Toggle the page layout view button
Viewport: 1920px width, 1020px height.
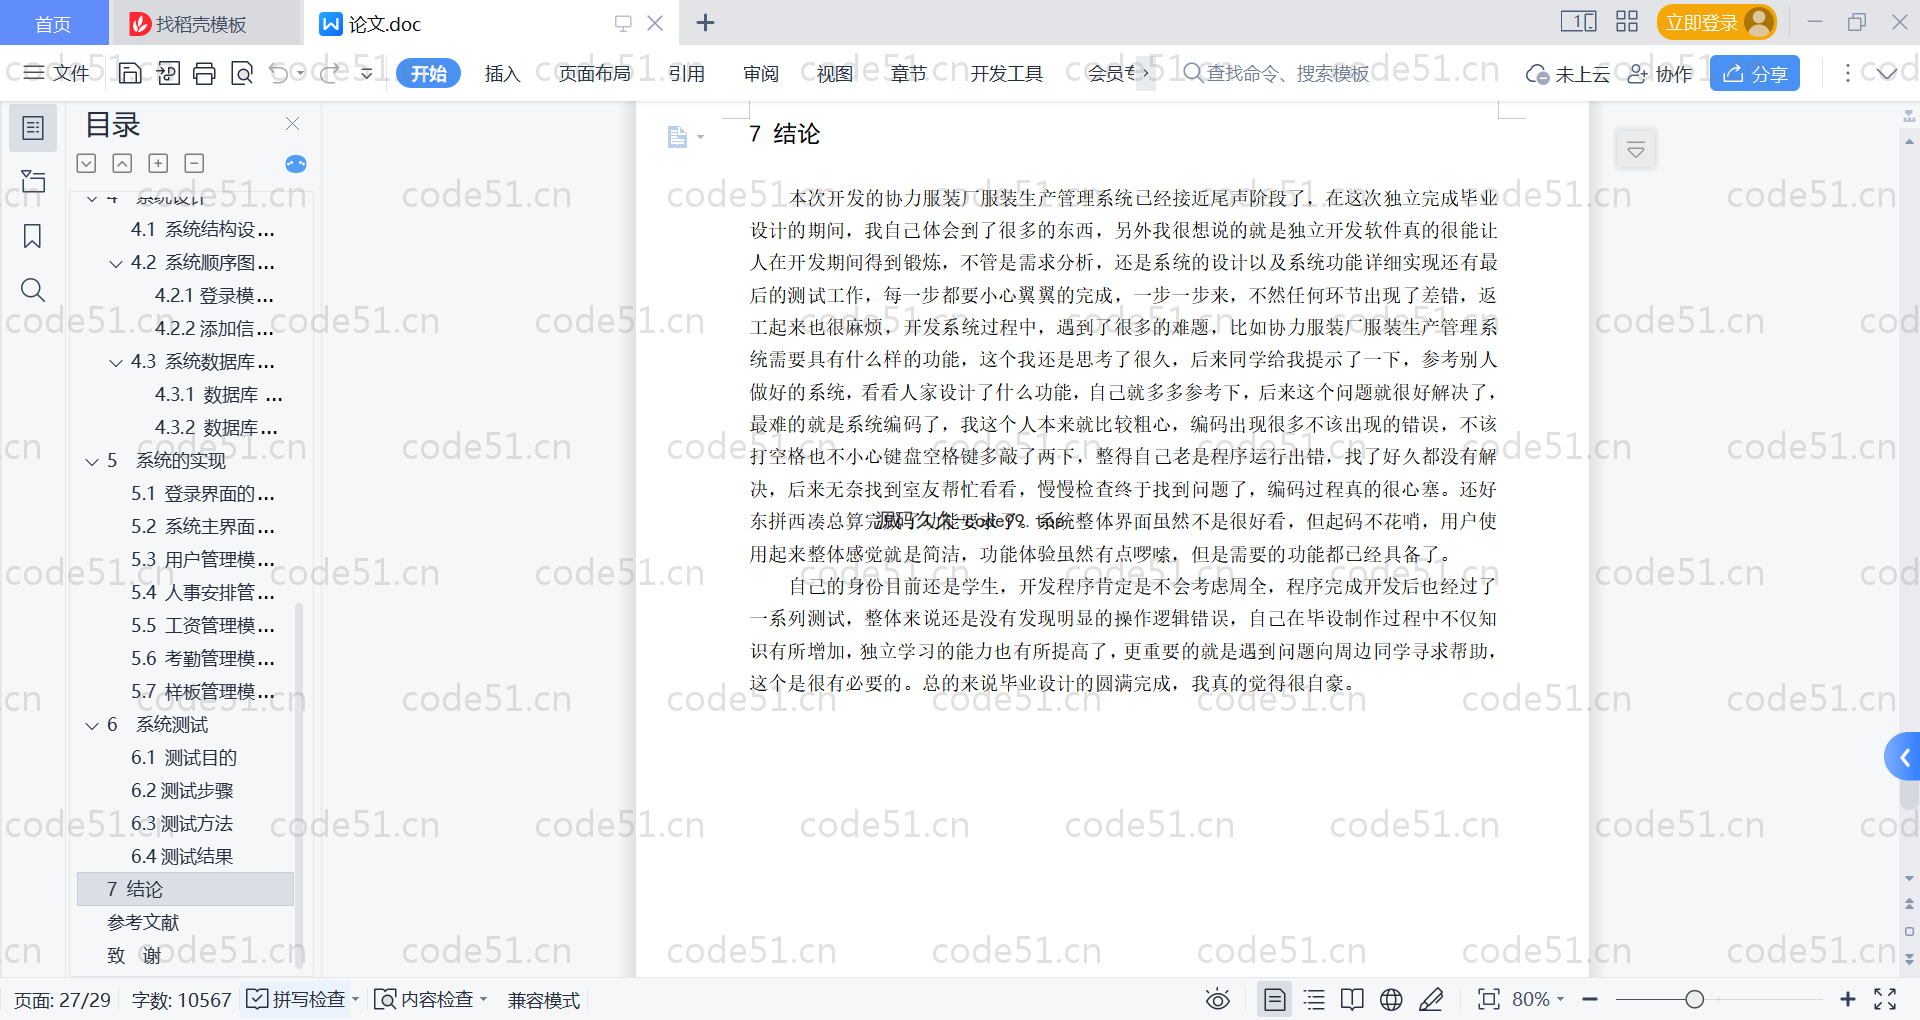point(1275,999)
